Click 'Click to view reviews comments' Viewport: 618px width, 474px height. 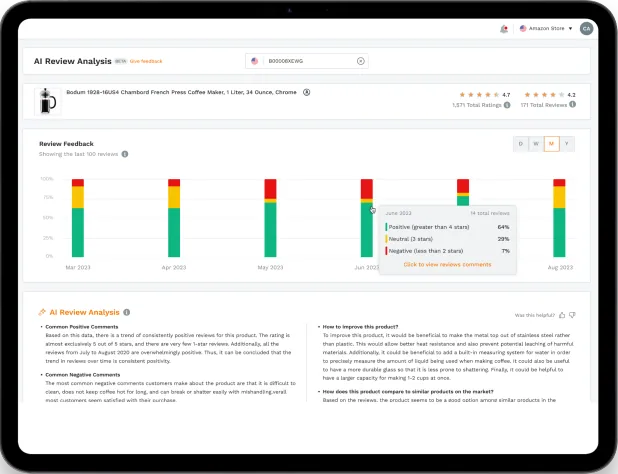pyautogui.click(x=447, y=265)
